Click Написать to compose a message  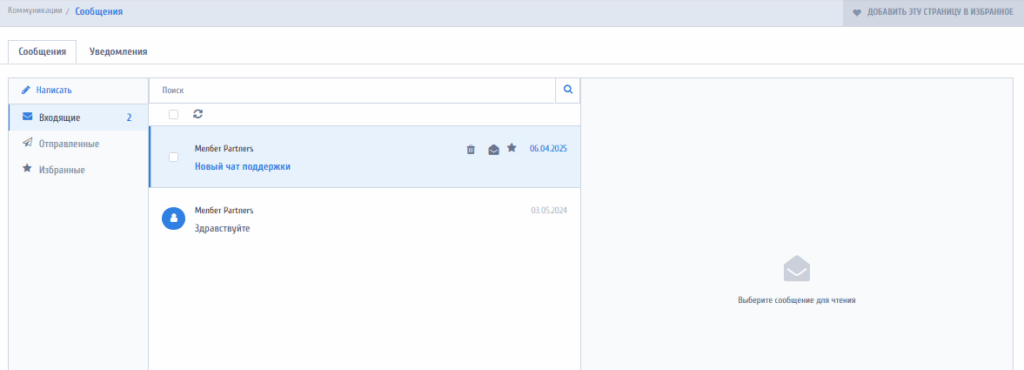coord(54,90)
